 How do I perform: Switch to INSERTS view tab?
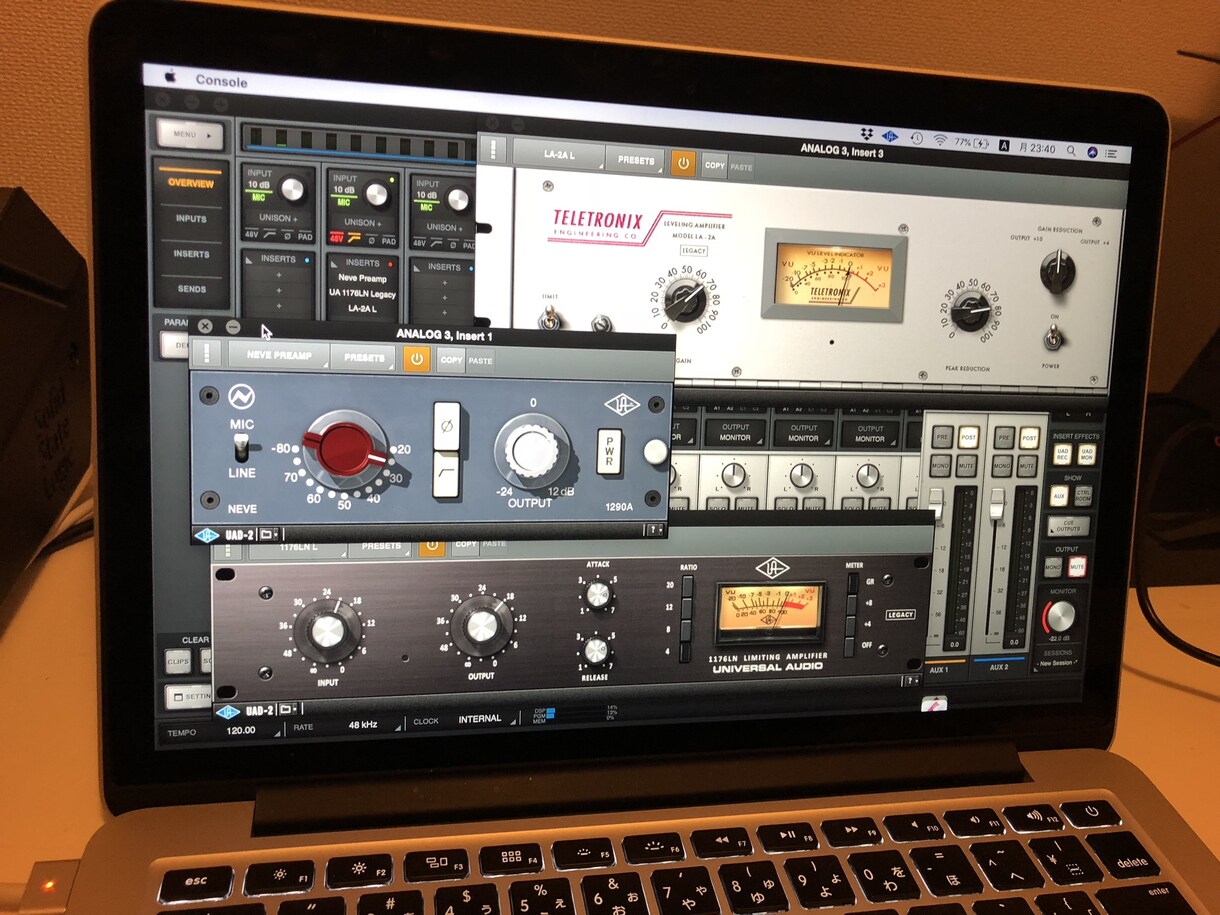click(x=191, y=254)
